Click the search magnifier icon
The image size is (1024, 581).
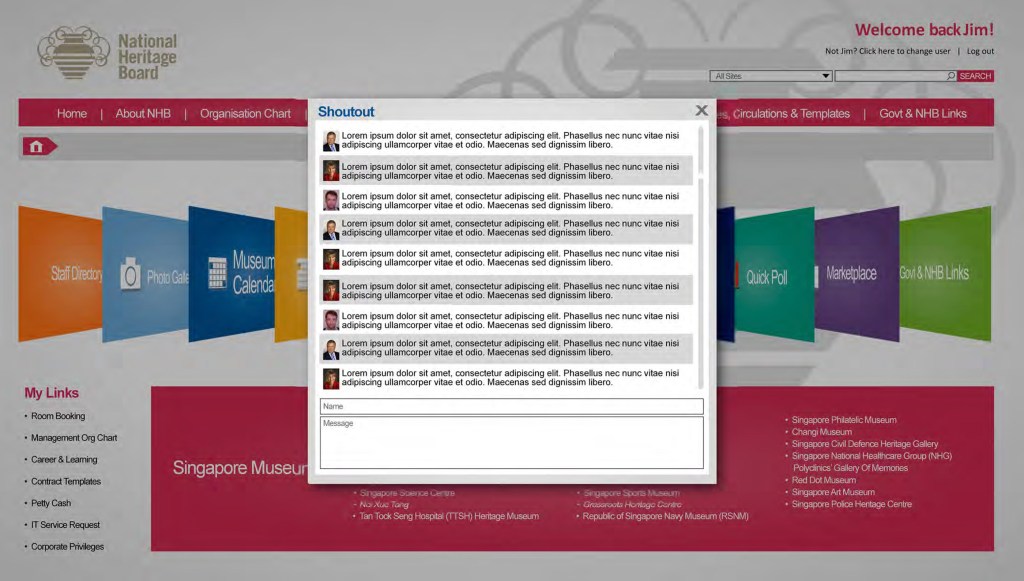click(x=950, y=76)
